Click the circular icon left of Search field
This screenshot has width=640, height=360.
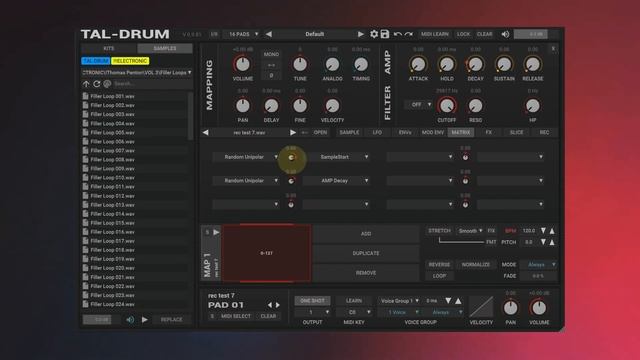click(107, 84)
